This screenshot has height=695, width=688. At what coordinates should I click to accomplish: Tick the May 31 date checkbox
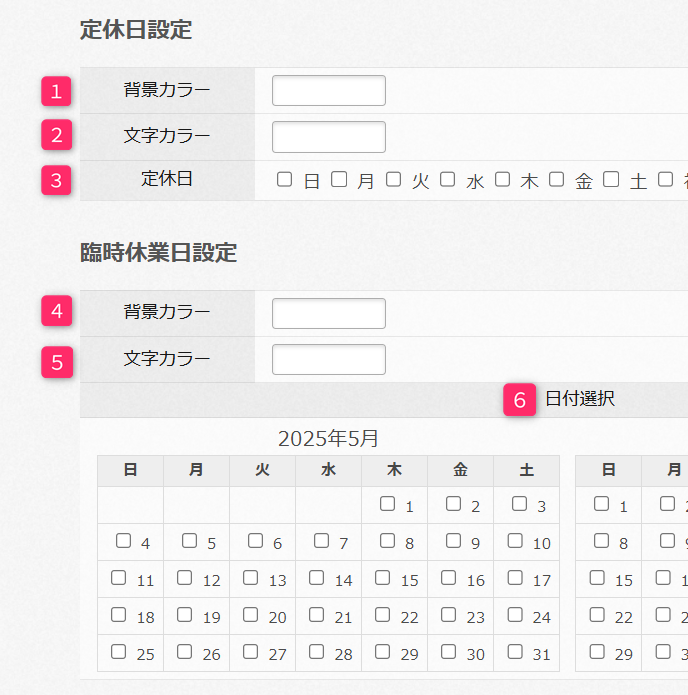(515, 652)
